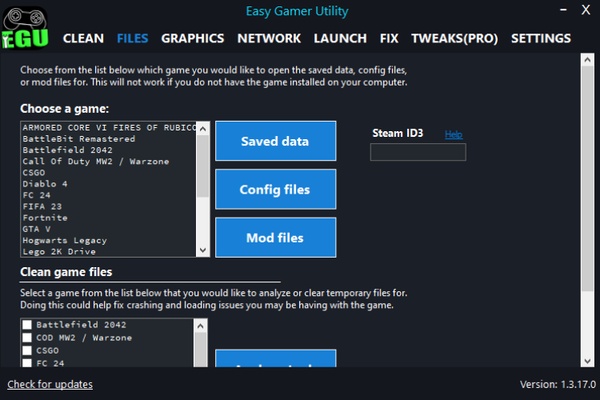The width and height of the screenshot is (600, 400).
Task: Open the CLEAN tab
Action: click(83, 38)
